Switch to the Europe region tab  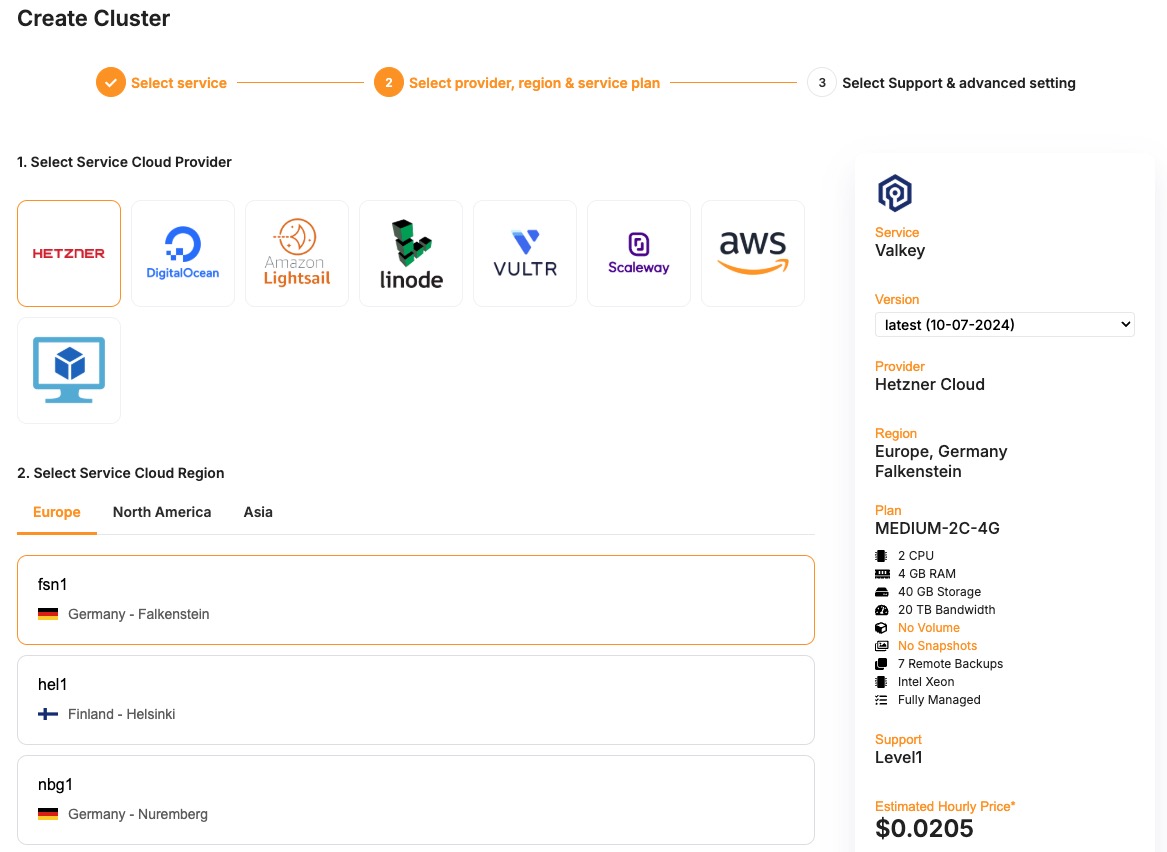coord(57,512)
